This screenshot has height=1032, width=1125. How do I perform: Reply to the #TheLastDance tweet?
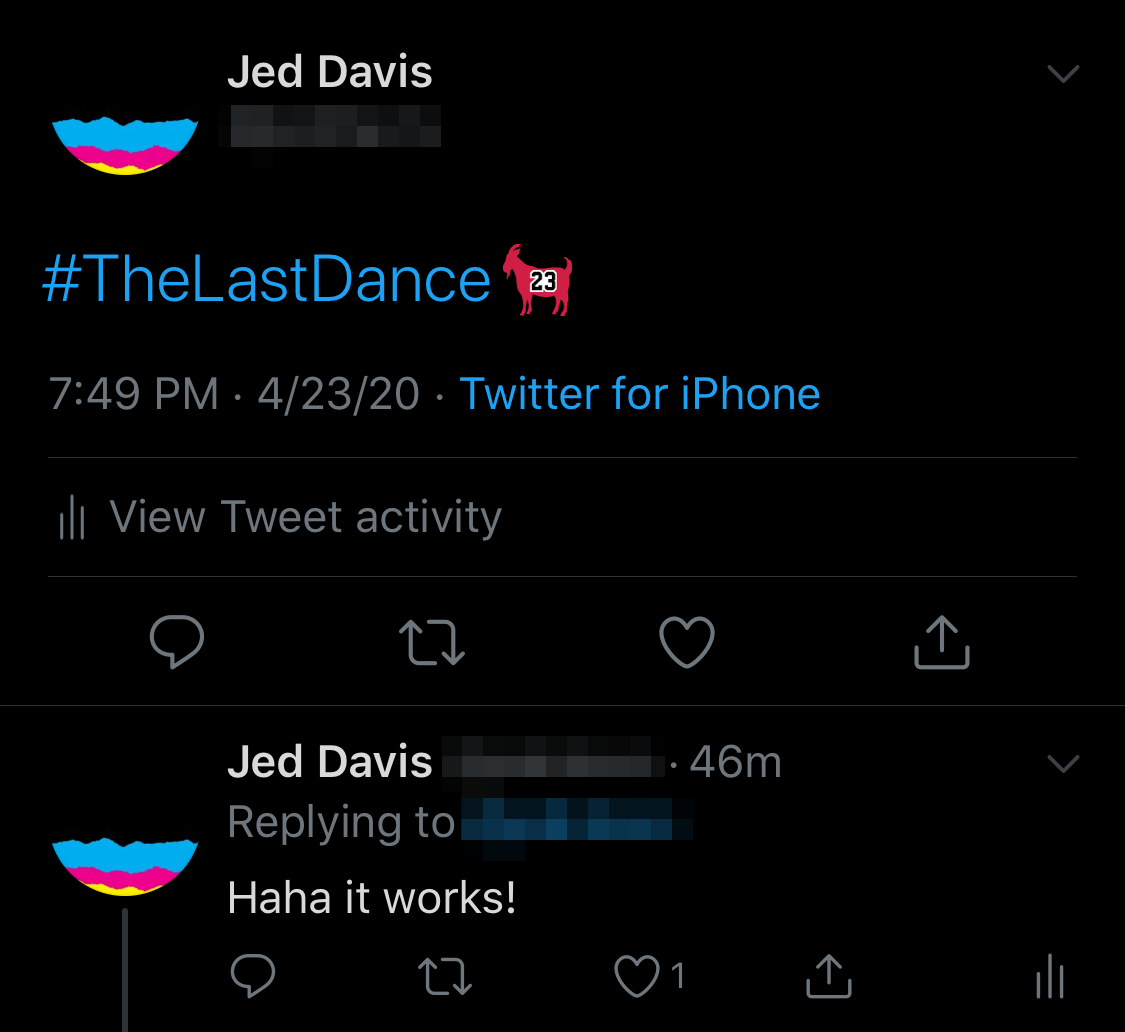click(176, 642)
